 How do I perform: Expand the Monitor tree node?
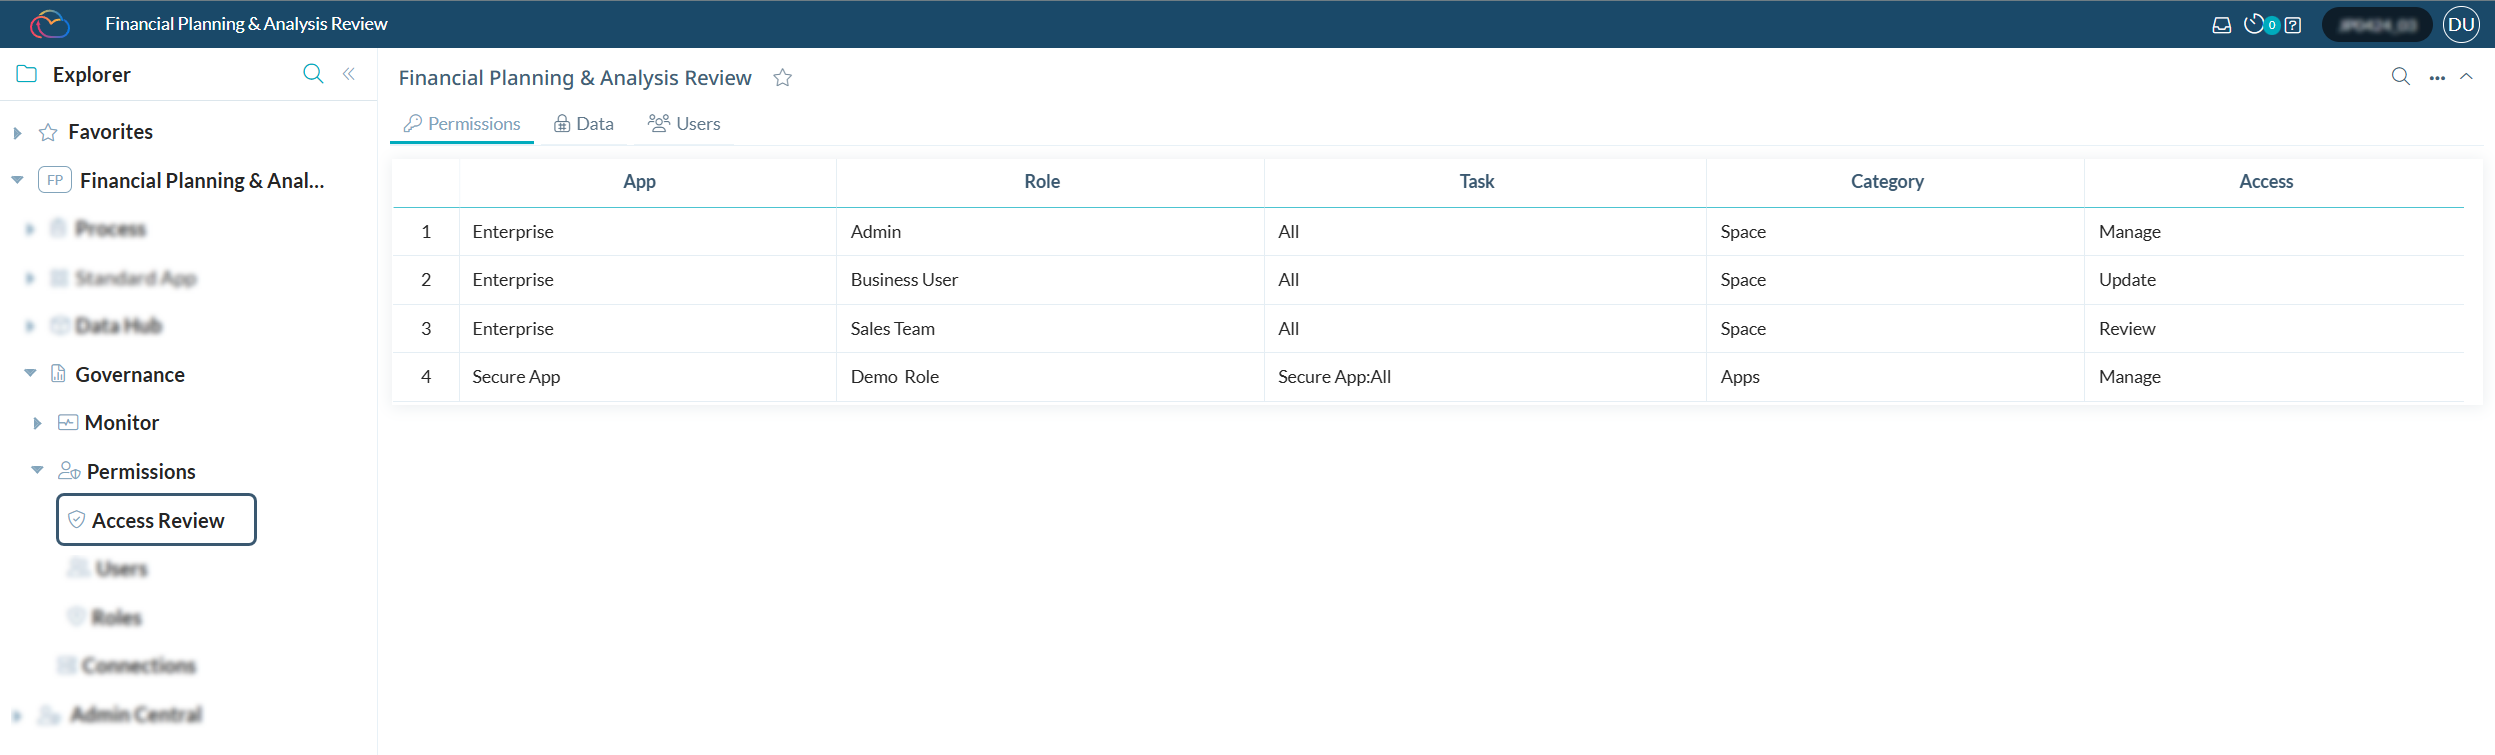coord(37,423)
